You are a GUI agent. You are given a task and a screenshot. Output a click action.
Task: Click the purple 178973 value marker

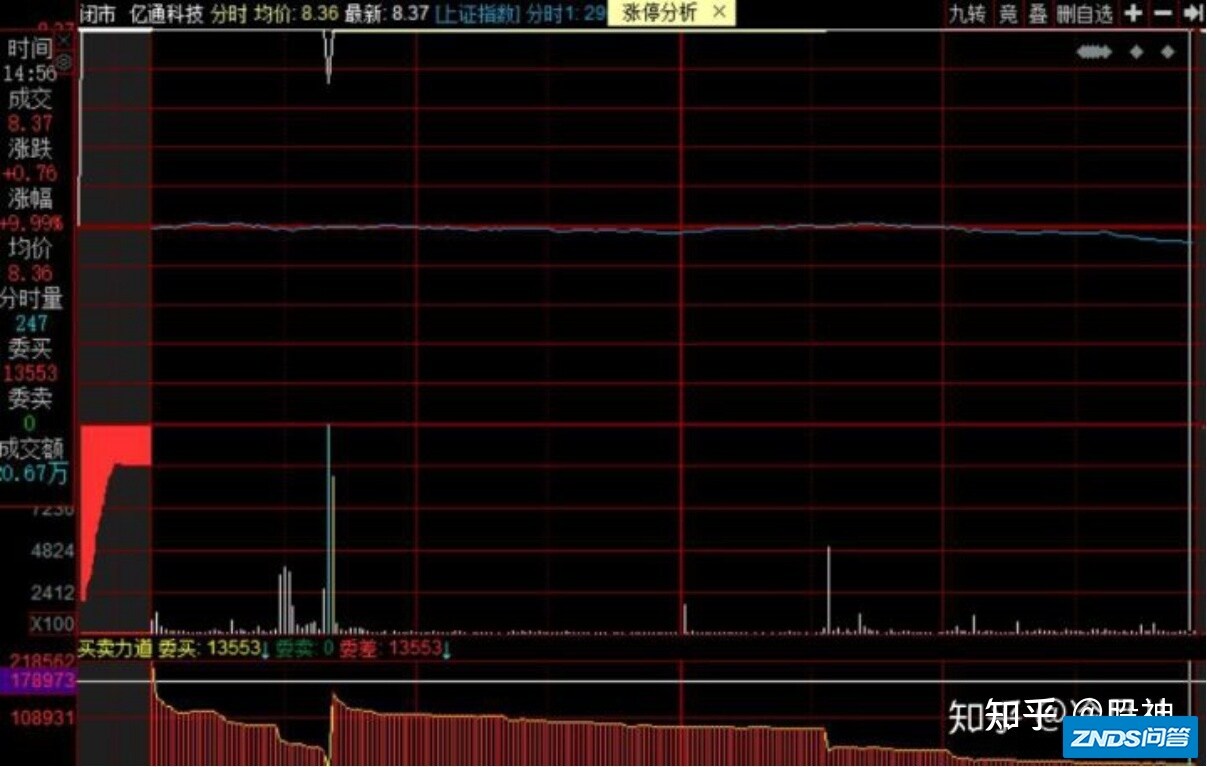coord(38,682)
